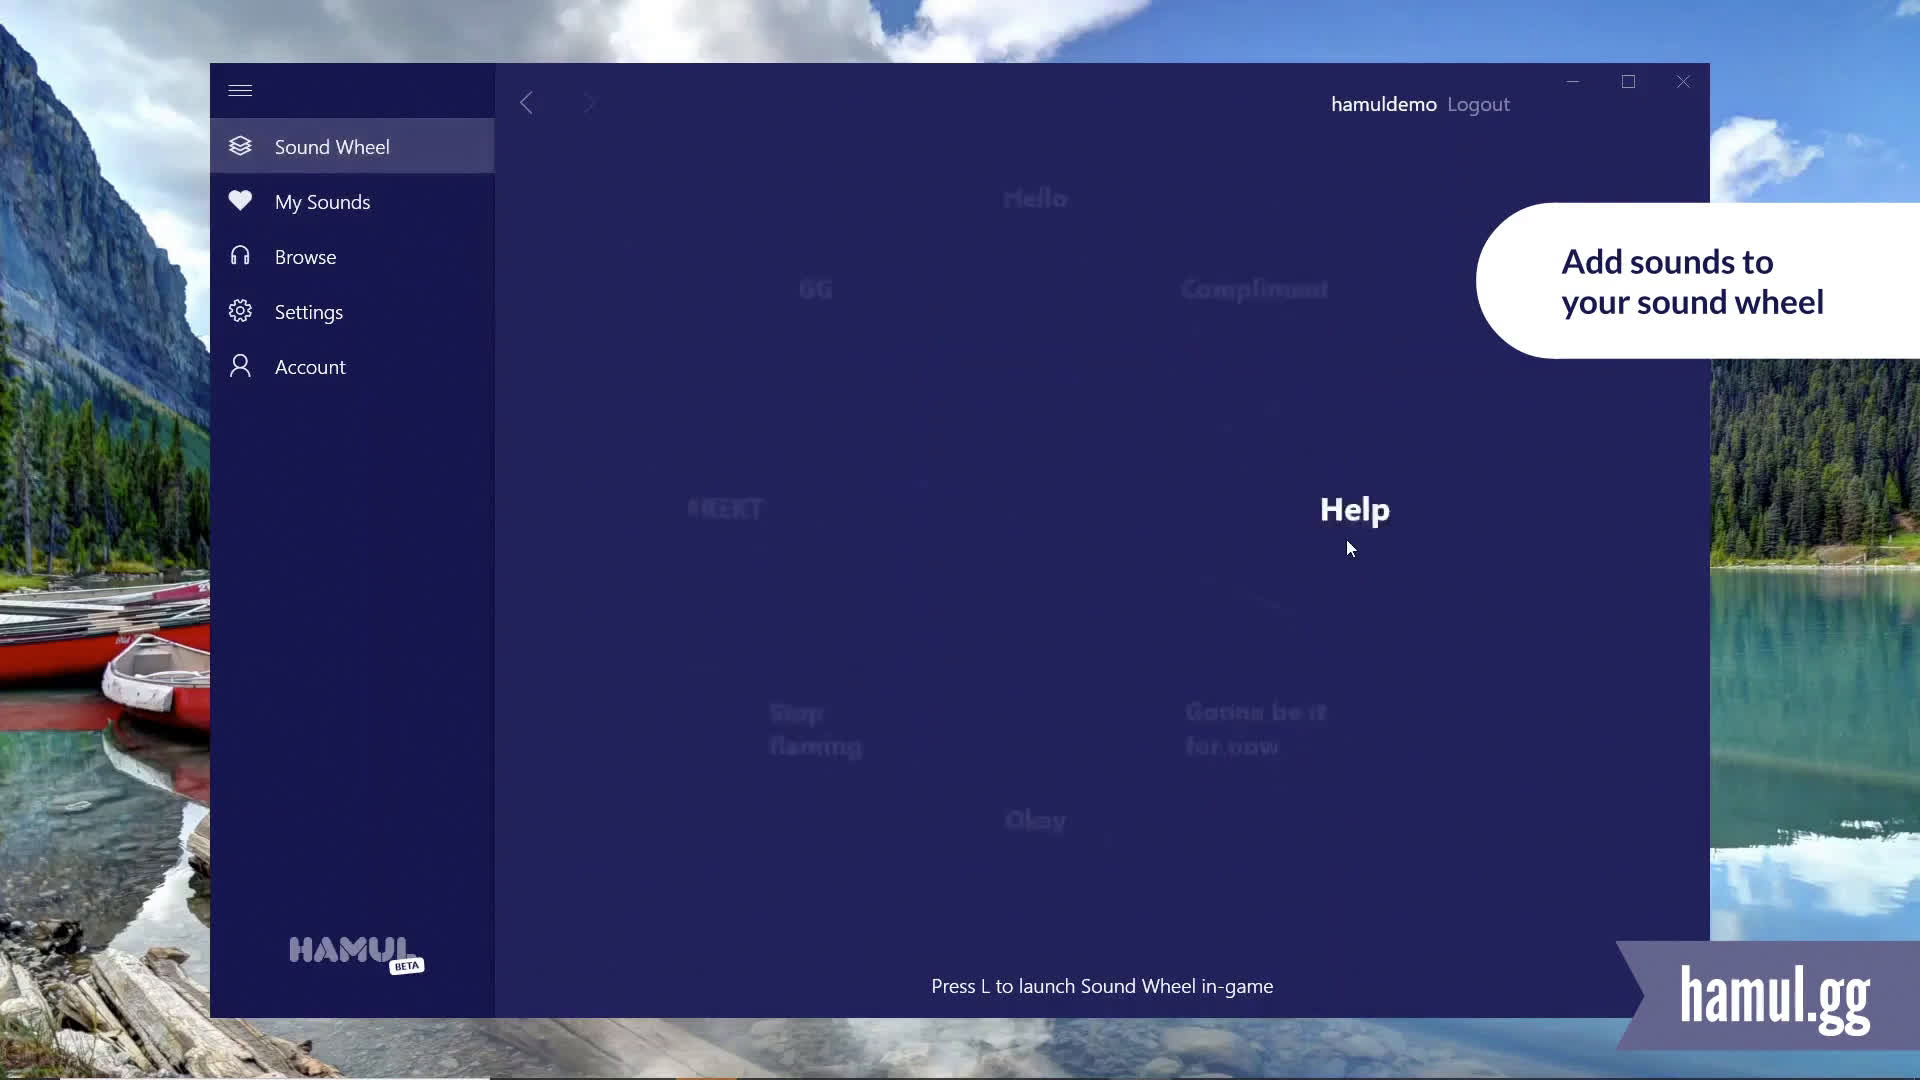Screen dimensions: 1920x1080
Task: Click the Hello wheel slot
Action: 1035,198
